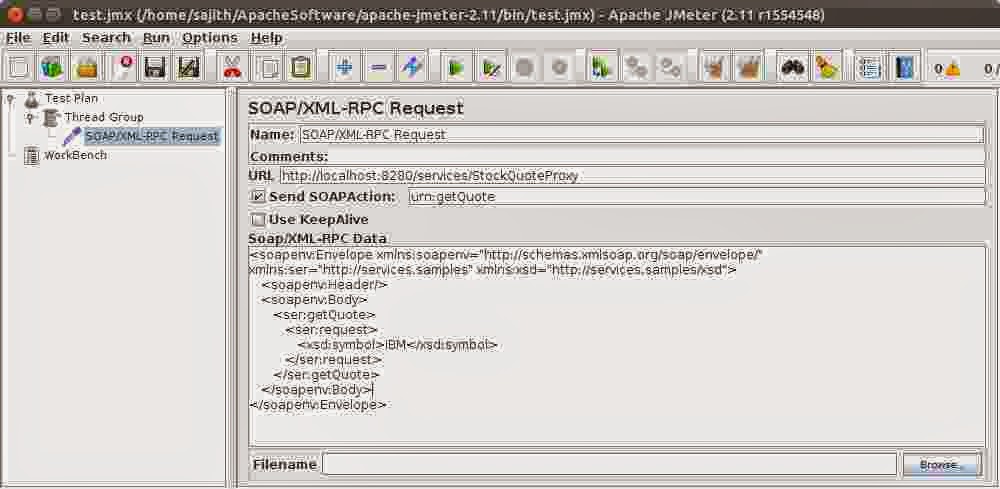Image resolution: width=1000 pixels, height=489 pixels.
Task: Save the test plan with floppy icon
Action: 155,66
